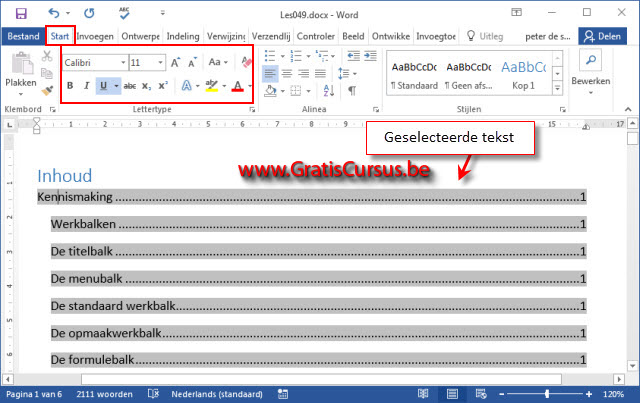The image size is (640, 403).
Task: Toggle strikethrough formatting
Action: (x=130, y=86)
